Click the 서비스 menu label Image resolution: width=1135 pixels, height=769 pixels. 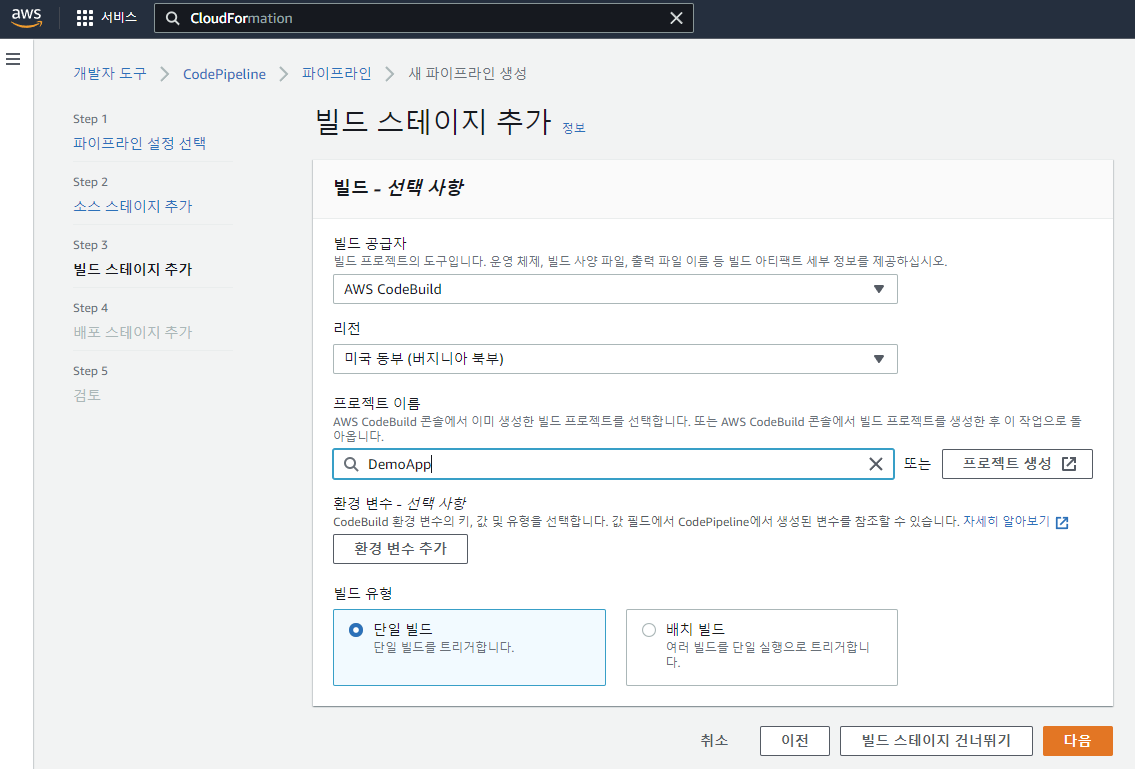point(119,17)
